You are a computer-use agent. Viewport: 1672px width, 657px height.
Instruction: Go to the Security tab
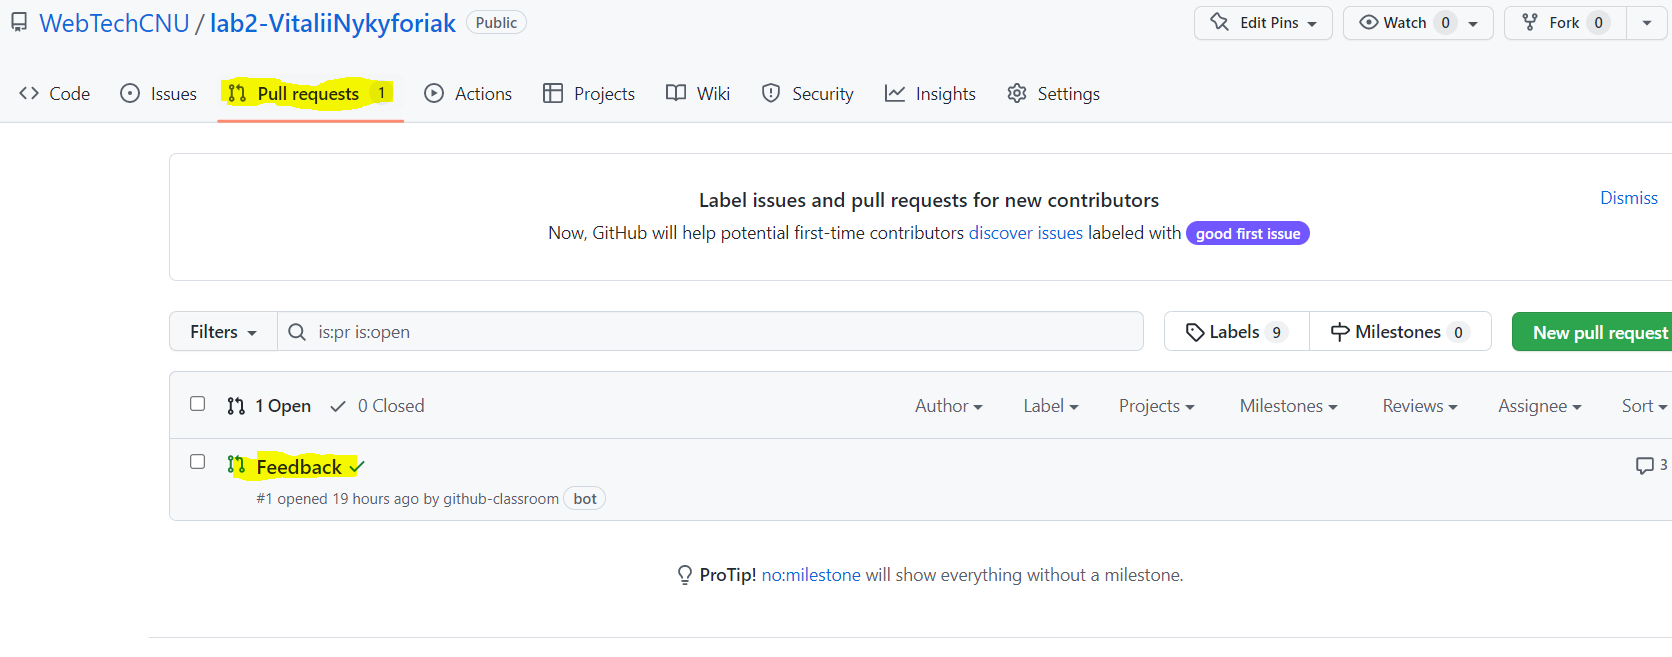[x=807, y=94]
